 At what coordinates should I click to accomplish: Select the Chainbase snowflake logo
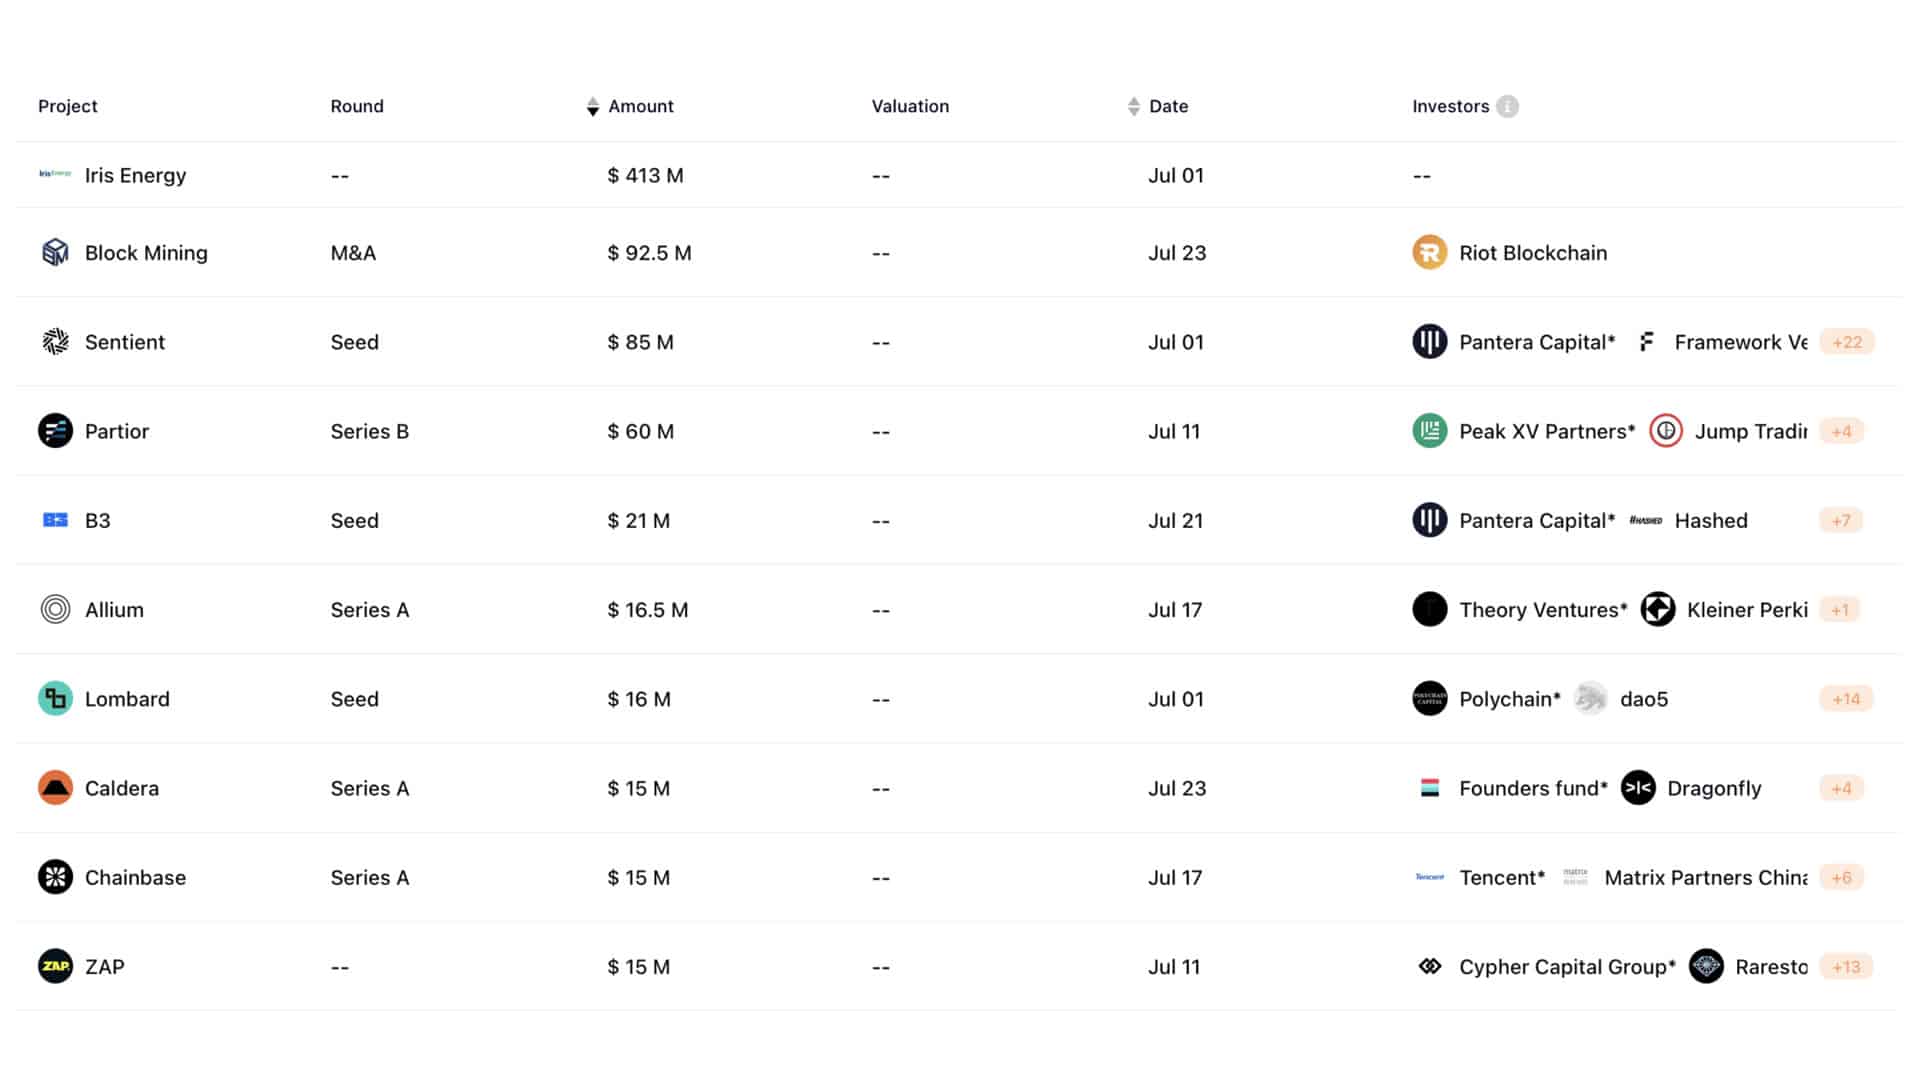point(55,877)
